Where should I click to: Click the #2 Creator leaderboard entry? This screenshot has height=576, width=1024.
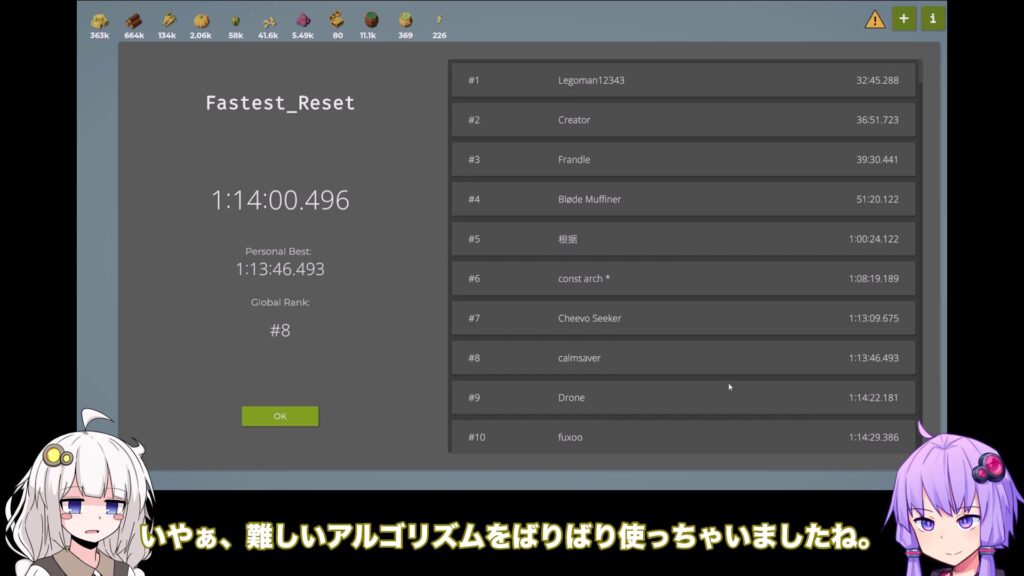[x=683, y=120]
